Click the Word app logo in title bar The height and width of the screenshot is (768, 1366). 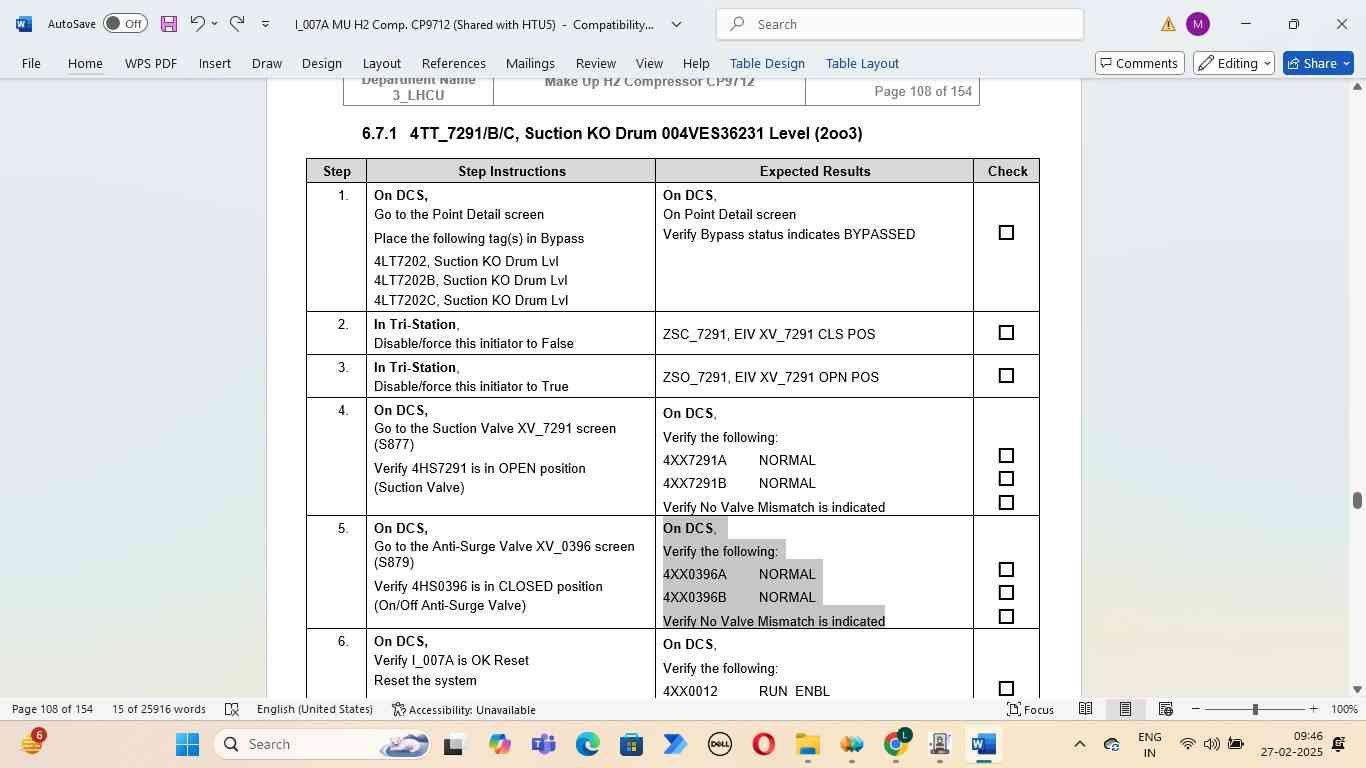tap(24, 24)
